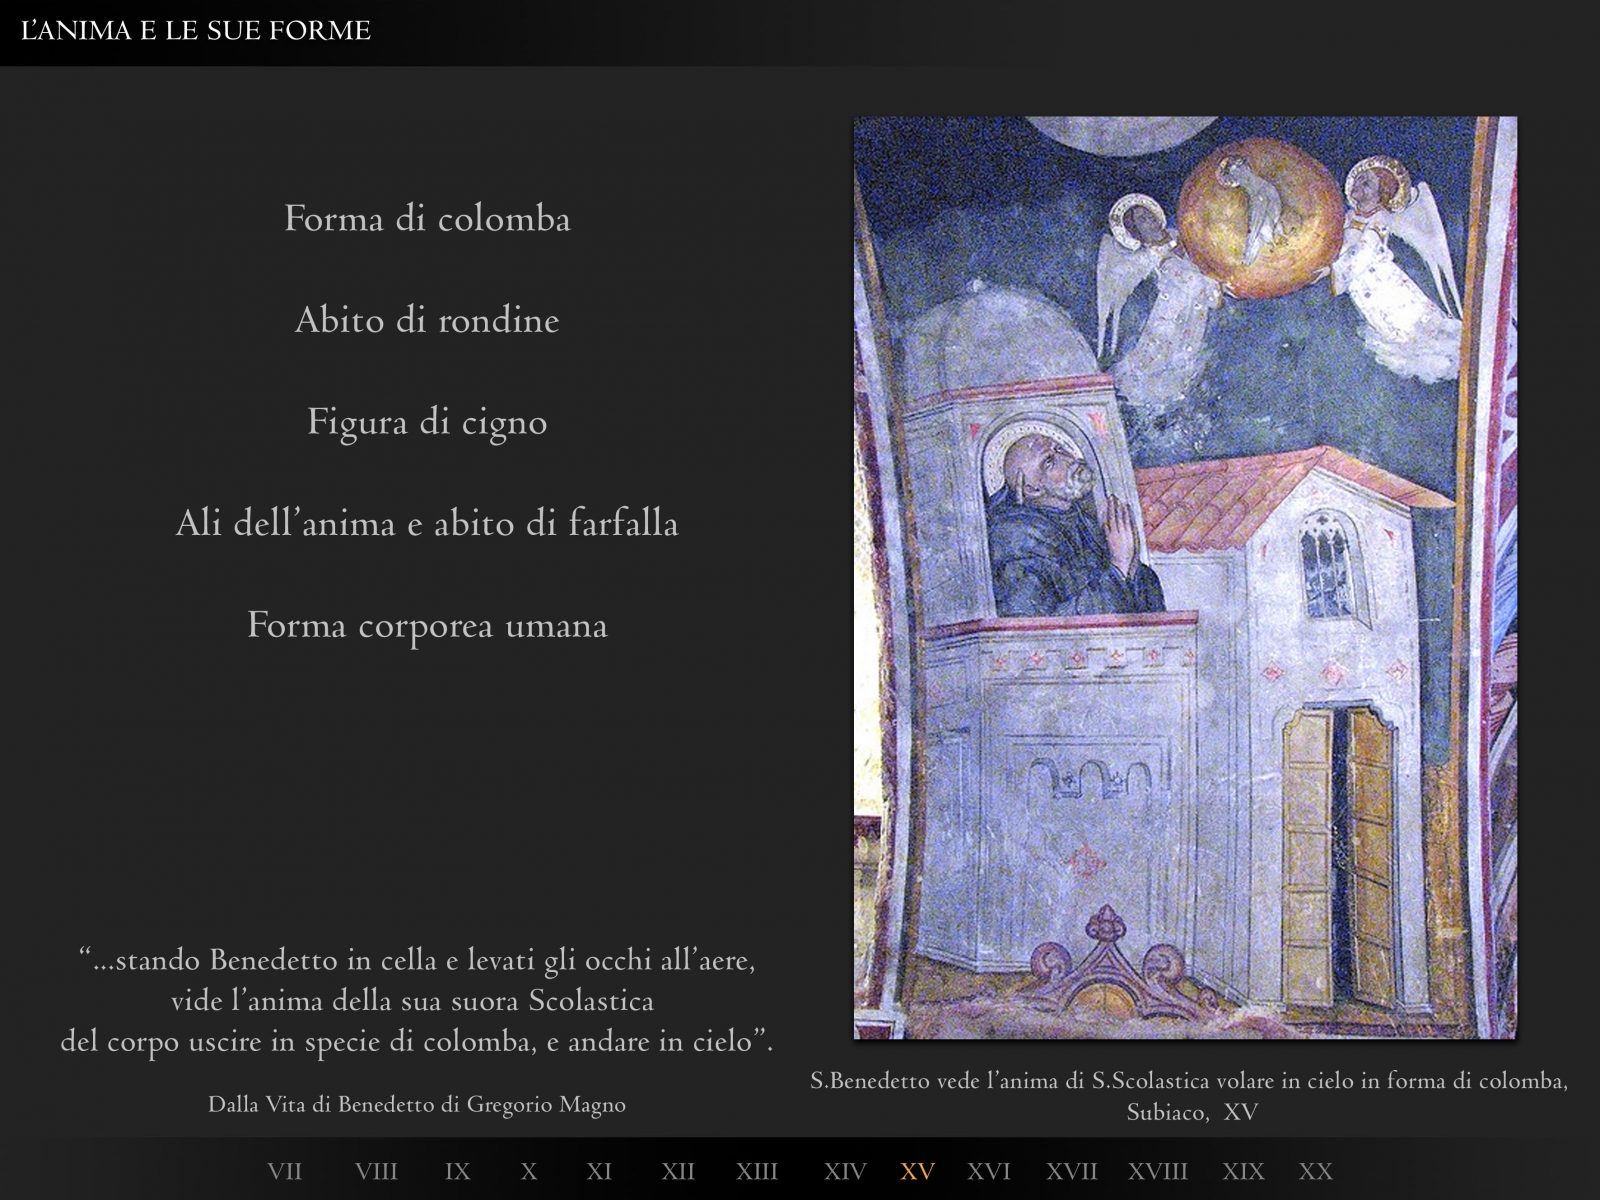Viewport: 1600px width, 1200px height.
Task: Open 'Ali dell'anima e abito di farfalla'
Action: tap(427, 523)
